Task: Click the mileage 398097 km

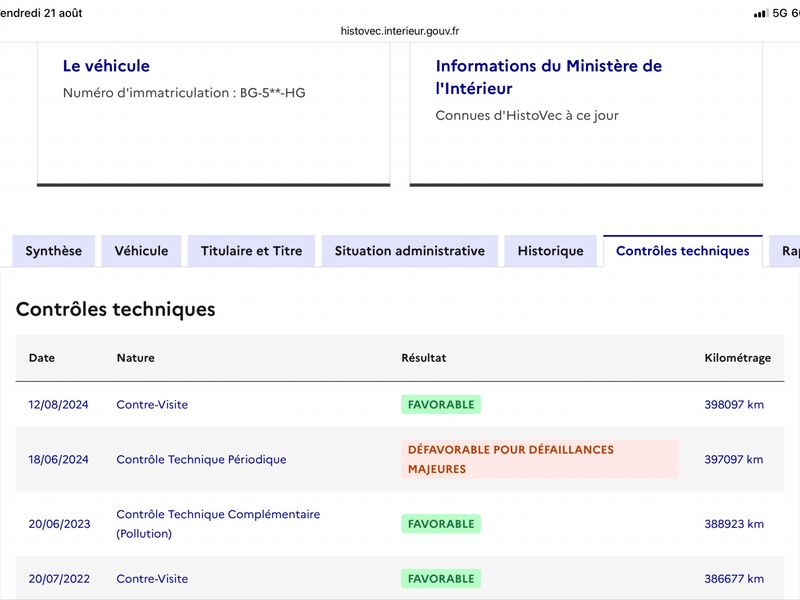Action: pyautogui.click(x=734, y=405)
